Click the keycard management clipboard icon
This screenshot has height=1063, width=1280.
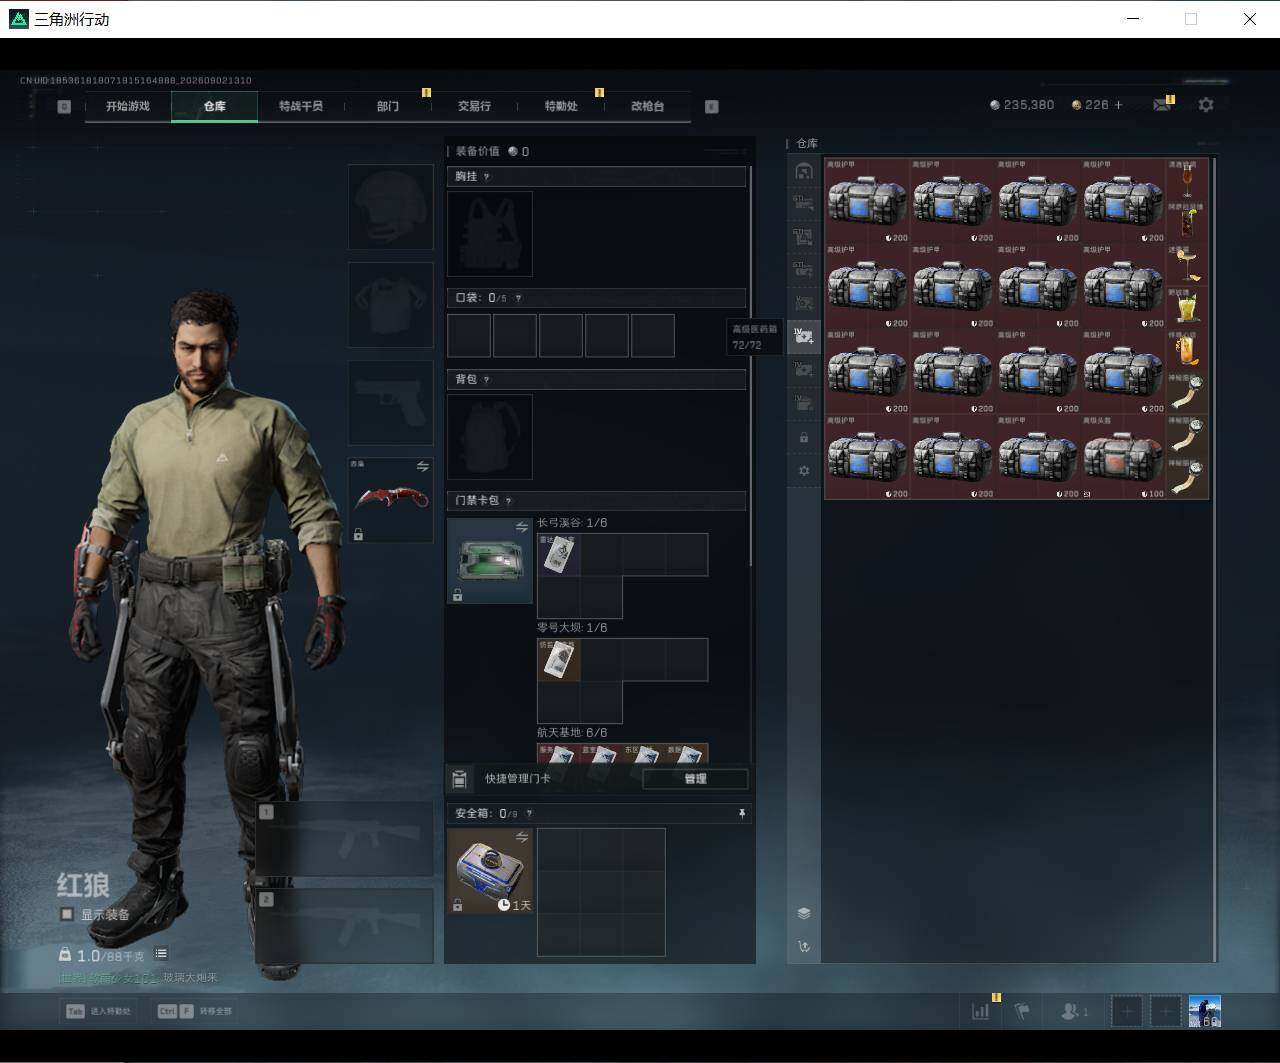click(460, 779)
